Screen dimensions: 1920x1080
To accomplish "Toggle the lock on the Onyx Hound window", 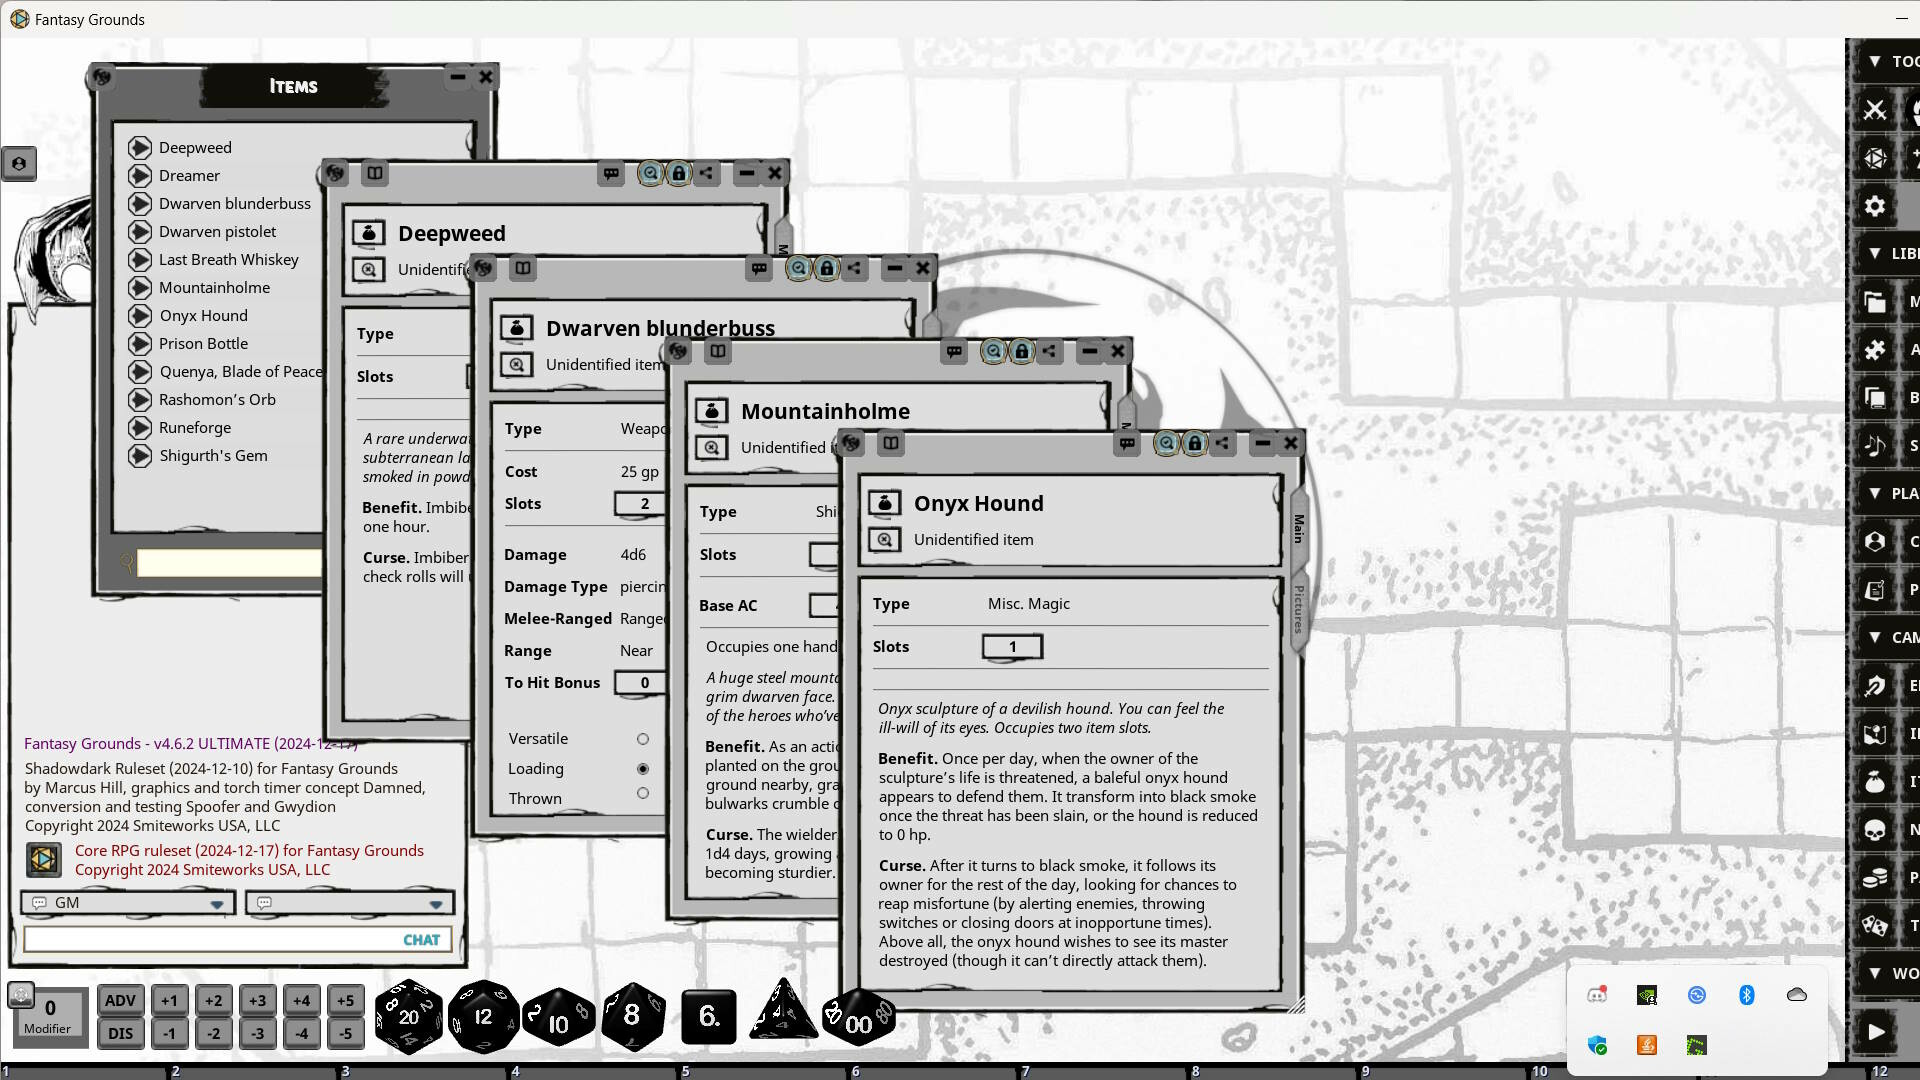I will coord(1194,443).
